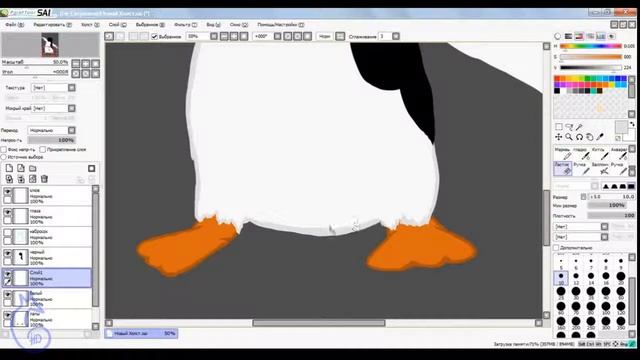
Task: Hide the топ layer's eye
Action: point(7,191)
